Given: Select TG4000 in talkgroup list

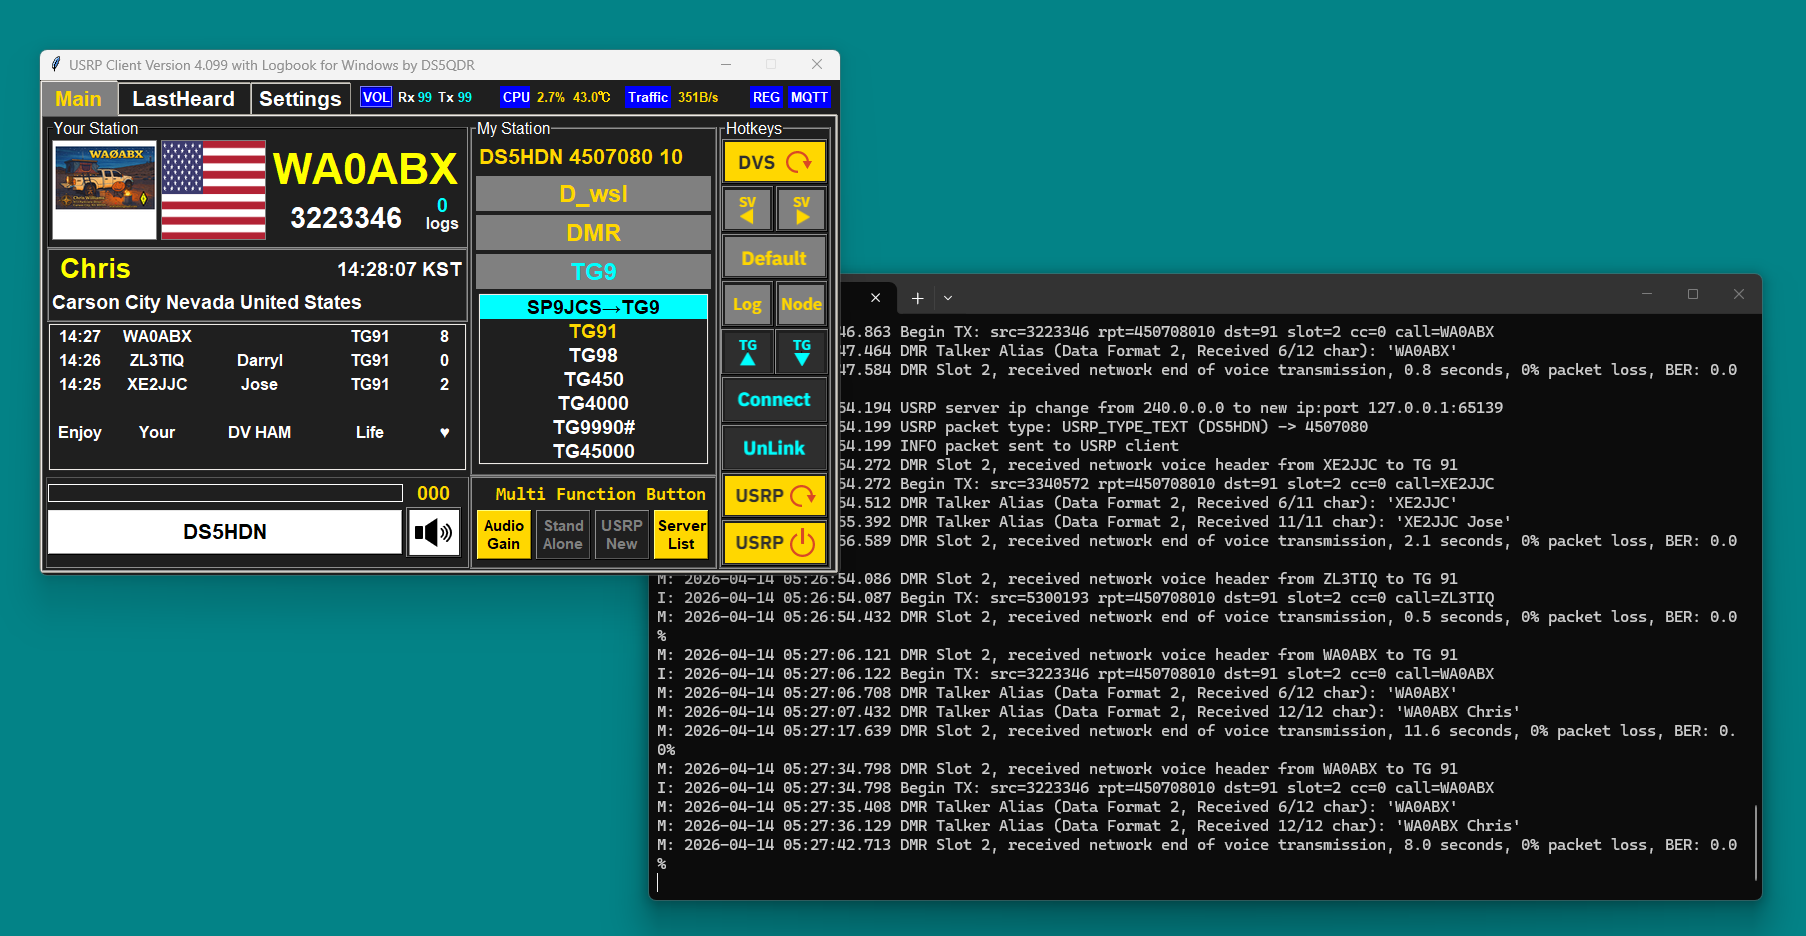Looking at the screenshot, I should click(x=593, y=403).
